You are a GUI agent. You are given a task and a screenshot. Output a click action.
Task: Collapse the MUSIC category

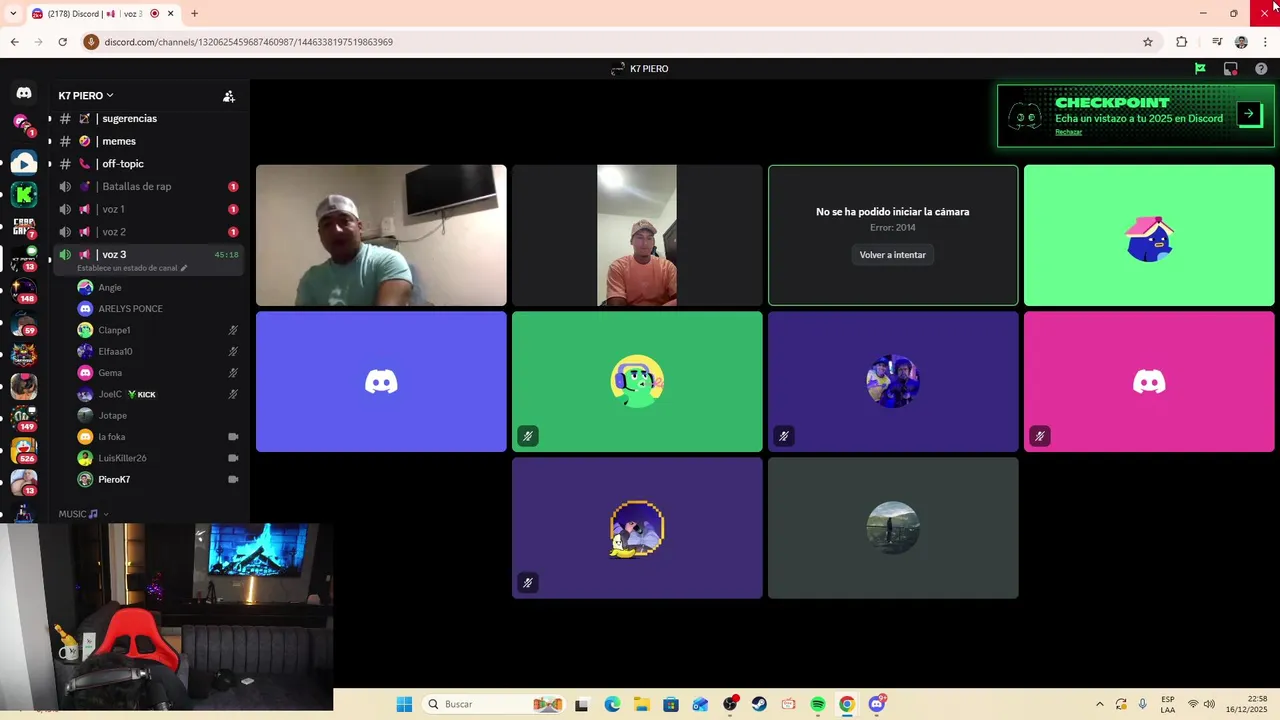[83, 514]
